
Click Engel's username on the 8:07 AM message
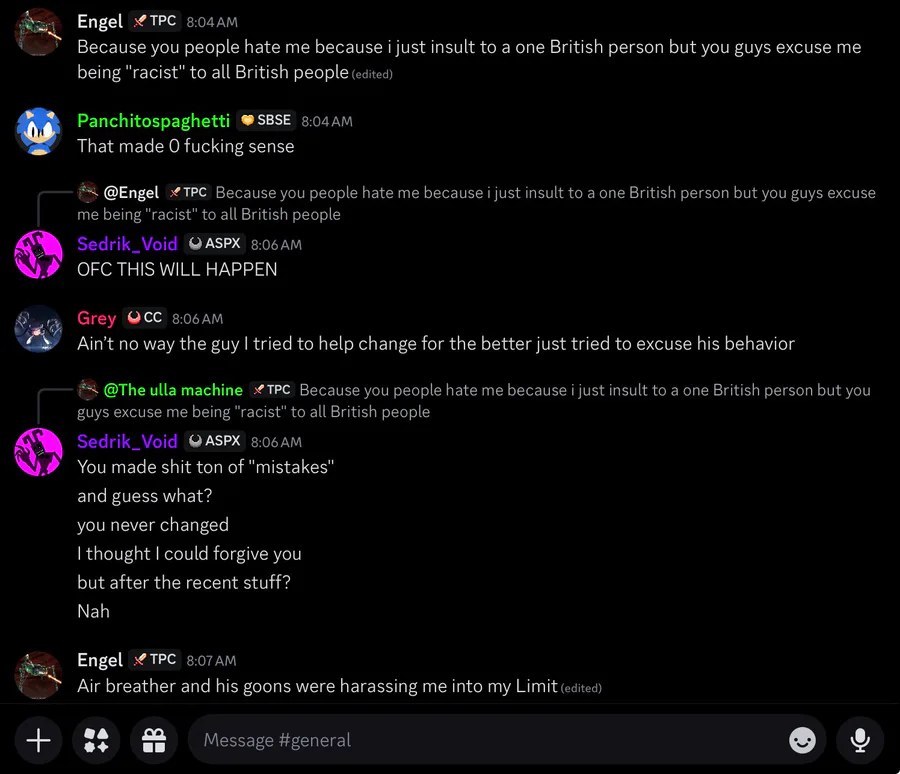click(x=100, y=660)
